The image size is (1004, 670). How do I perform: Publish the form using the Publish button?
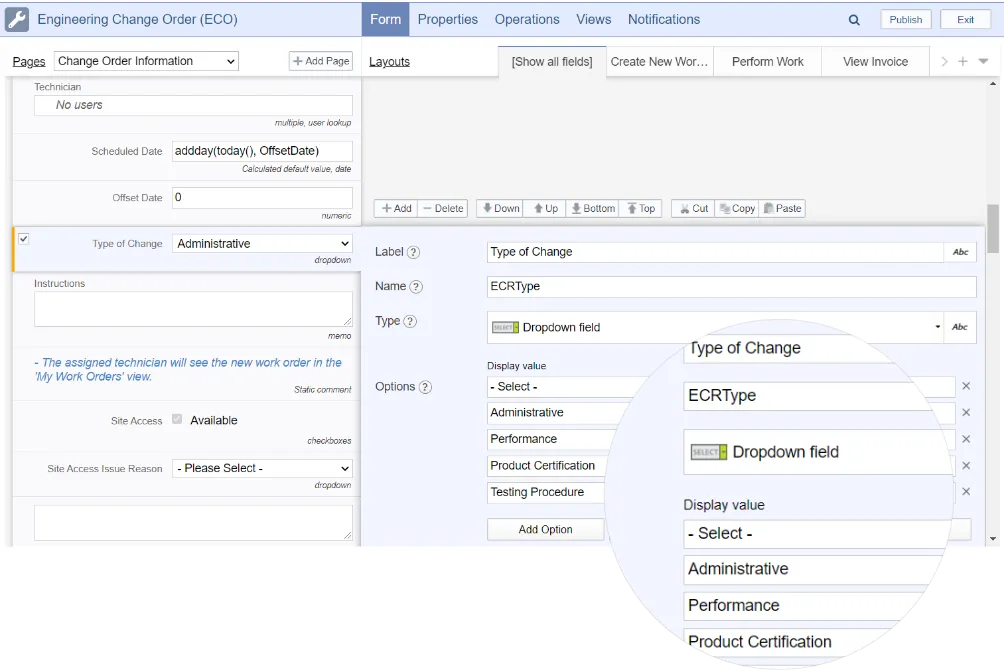[x=904, y=18]
